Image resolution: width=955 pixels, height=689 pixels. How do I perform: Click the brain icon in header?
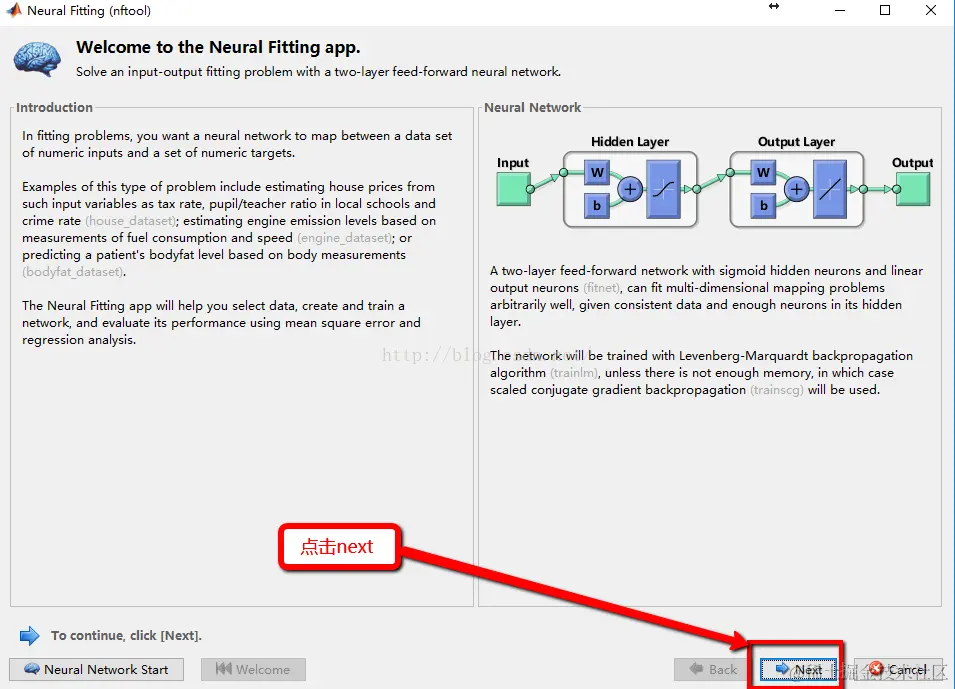(x=37, y=59)
